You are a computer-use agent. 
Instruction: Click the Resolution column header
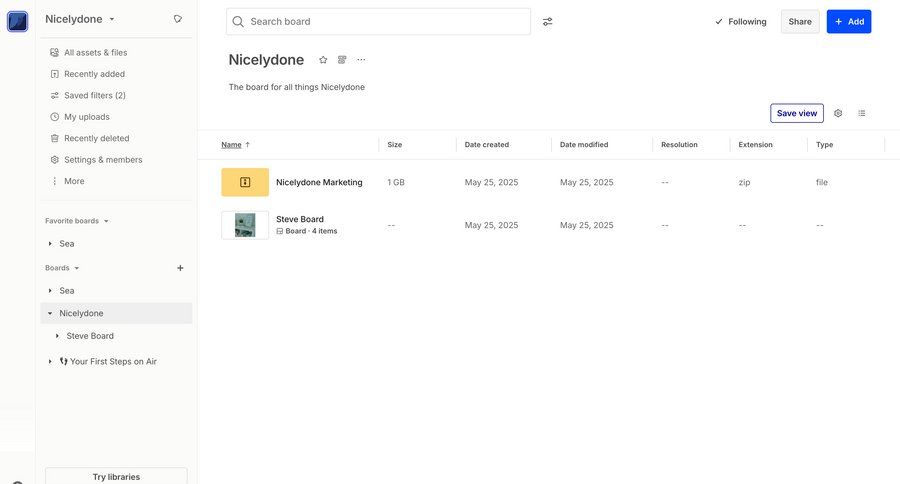click(x=679, y=145)
